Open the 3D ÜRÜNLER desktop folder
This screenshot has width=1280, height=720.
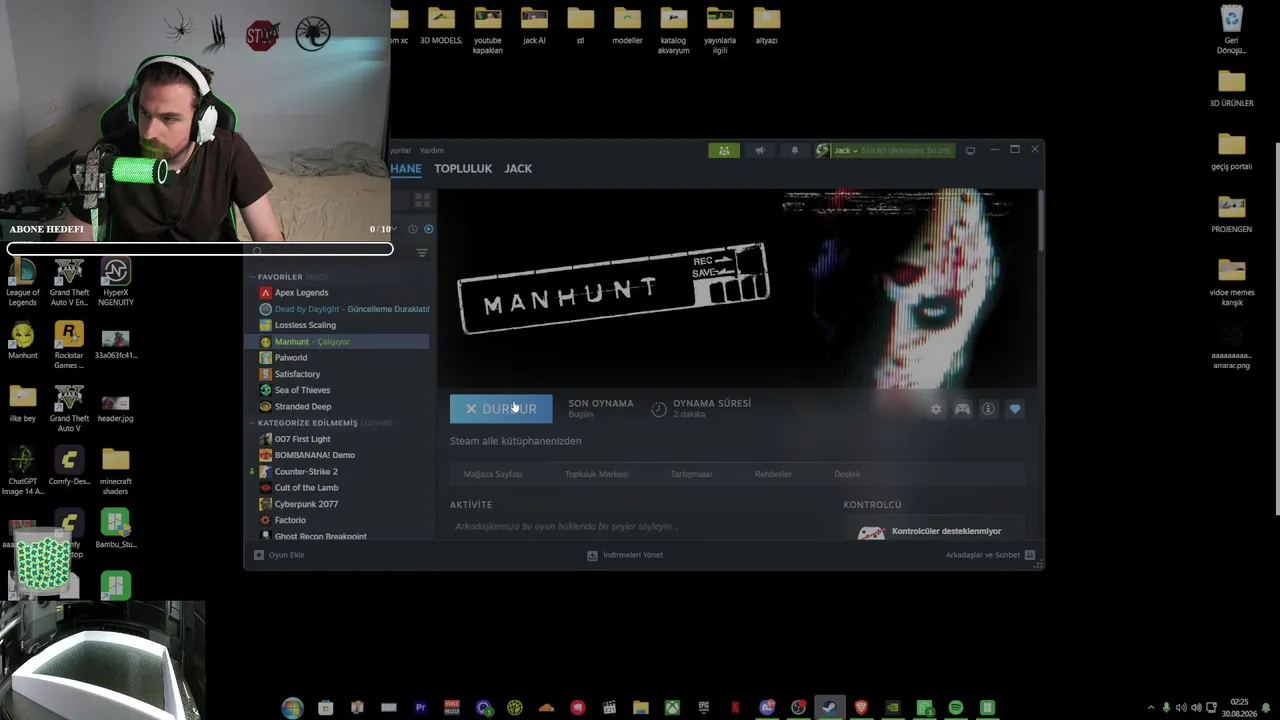(1232, 88)
